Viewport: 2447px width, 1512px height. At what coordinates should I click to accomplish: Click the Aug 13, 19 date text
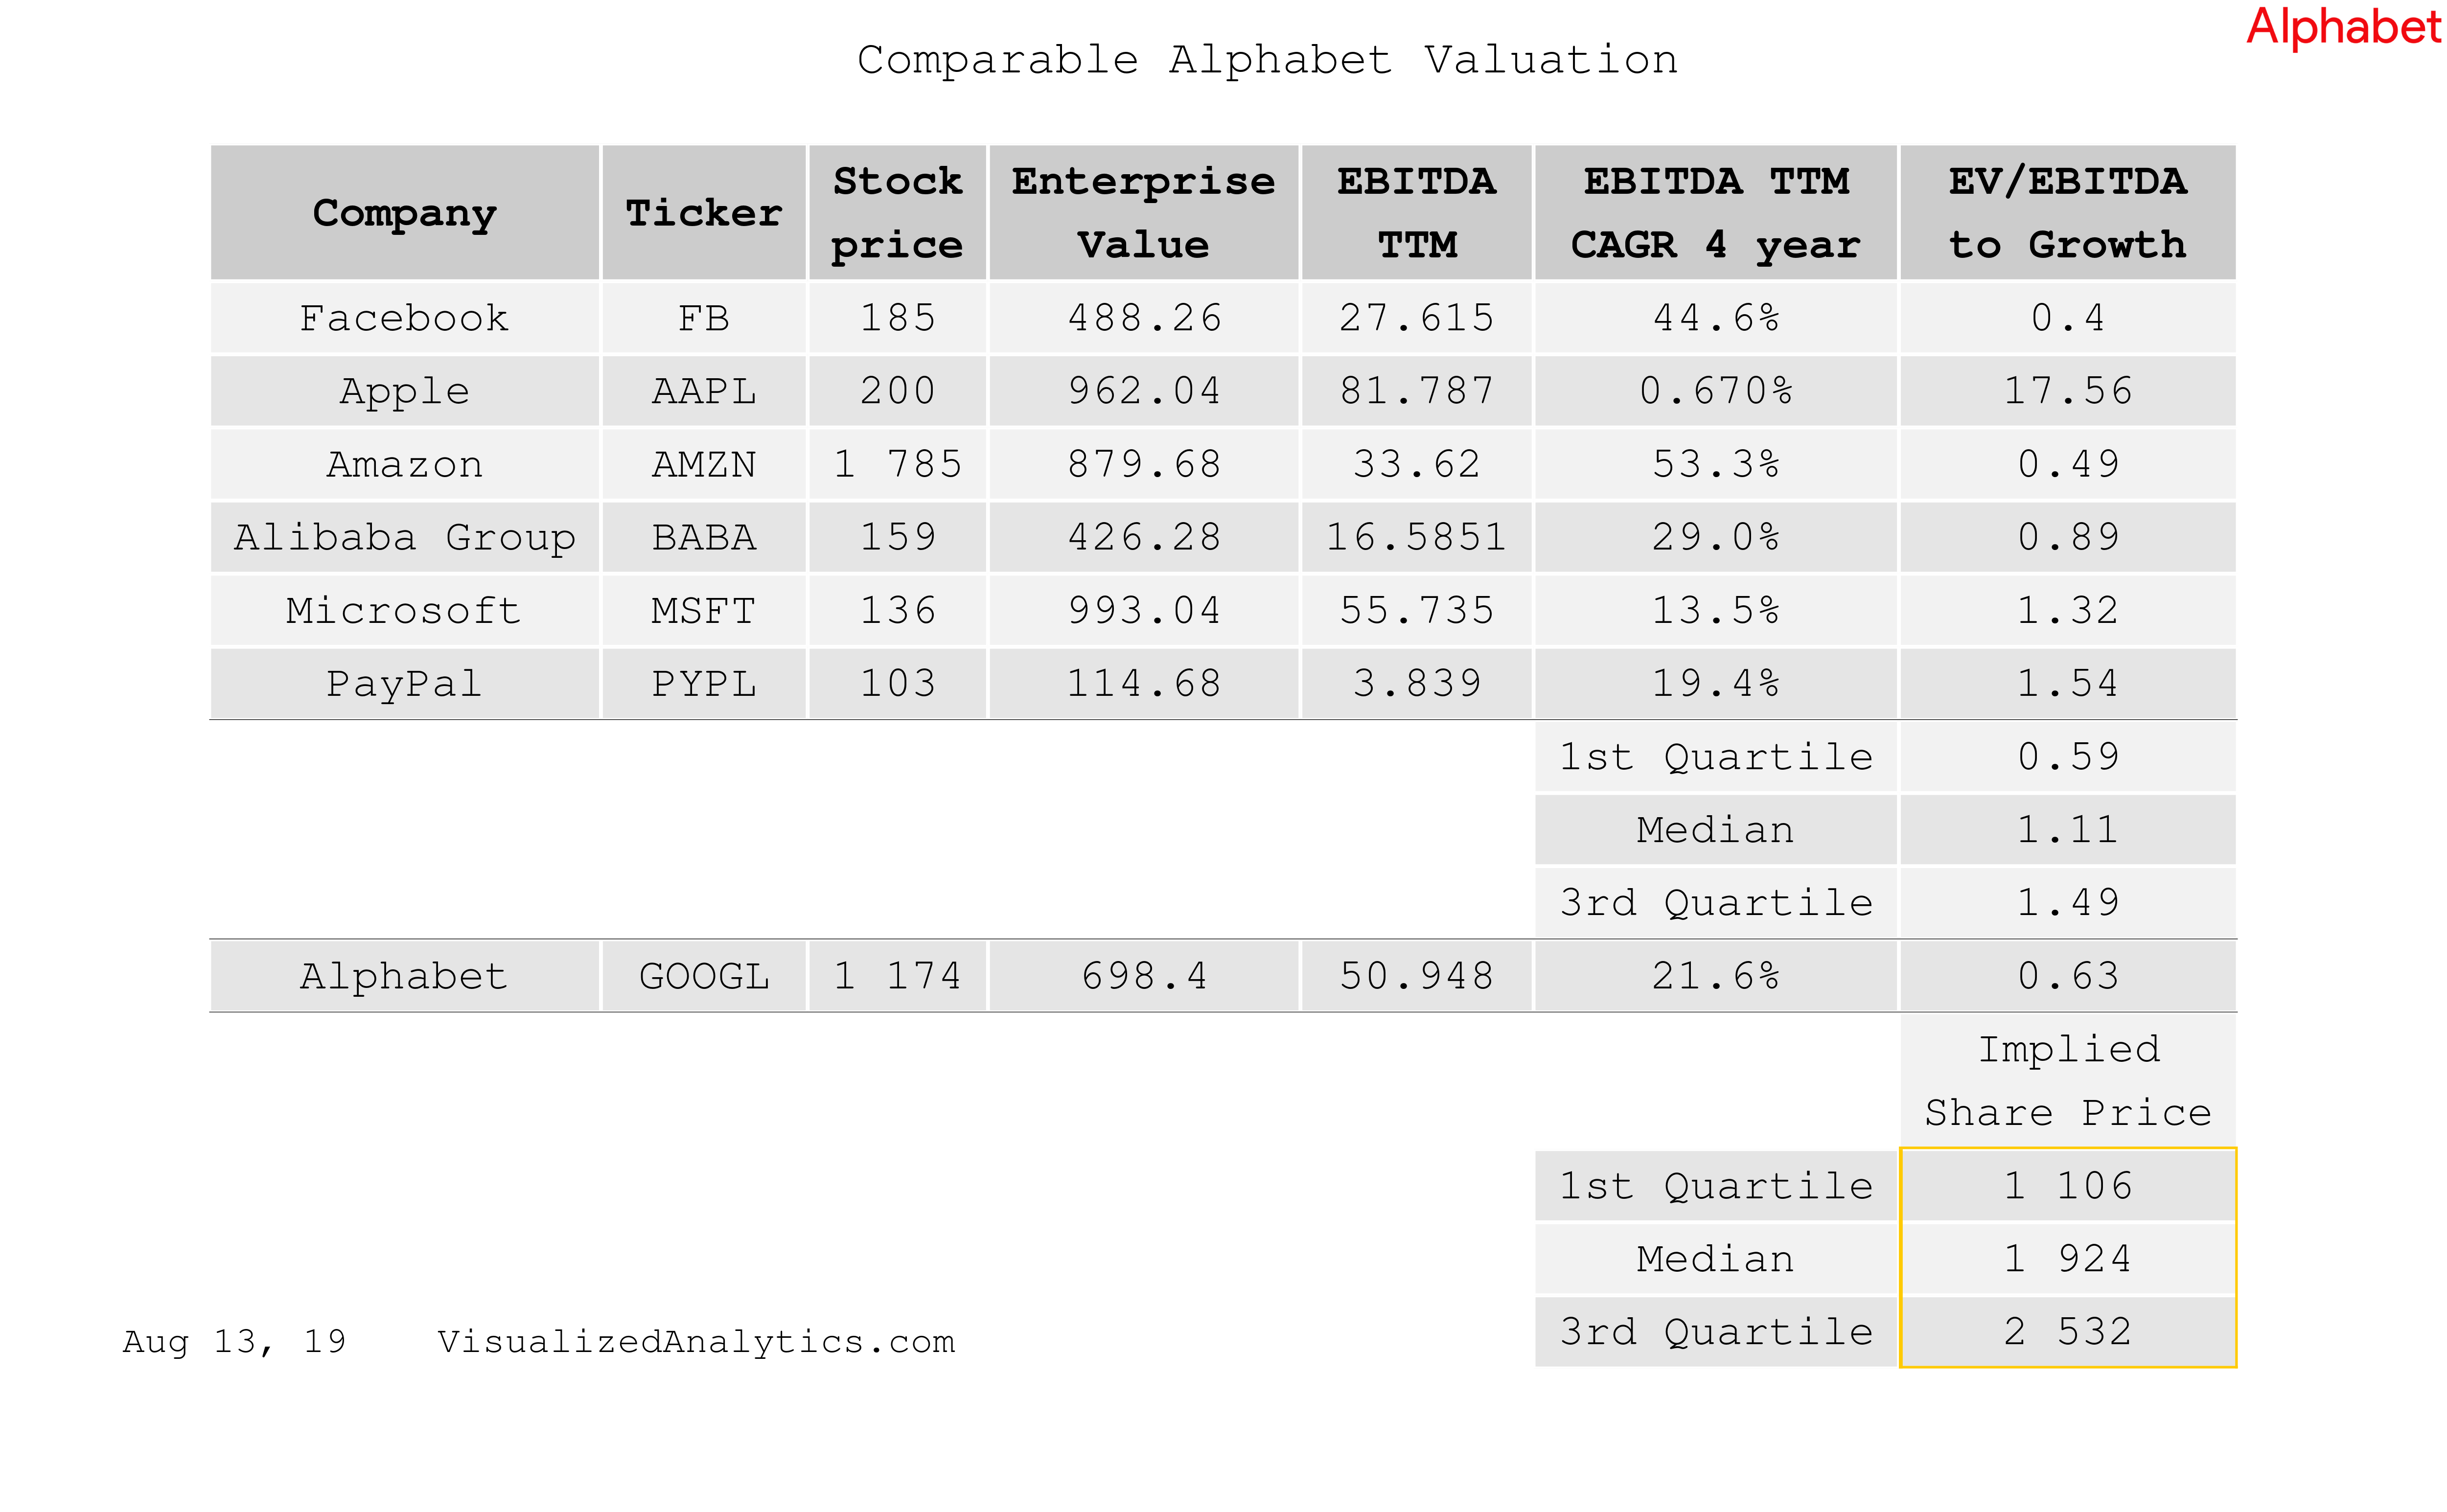pyautogui.click(x=234, y=1341)
